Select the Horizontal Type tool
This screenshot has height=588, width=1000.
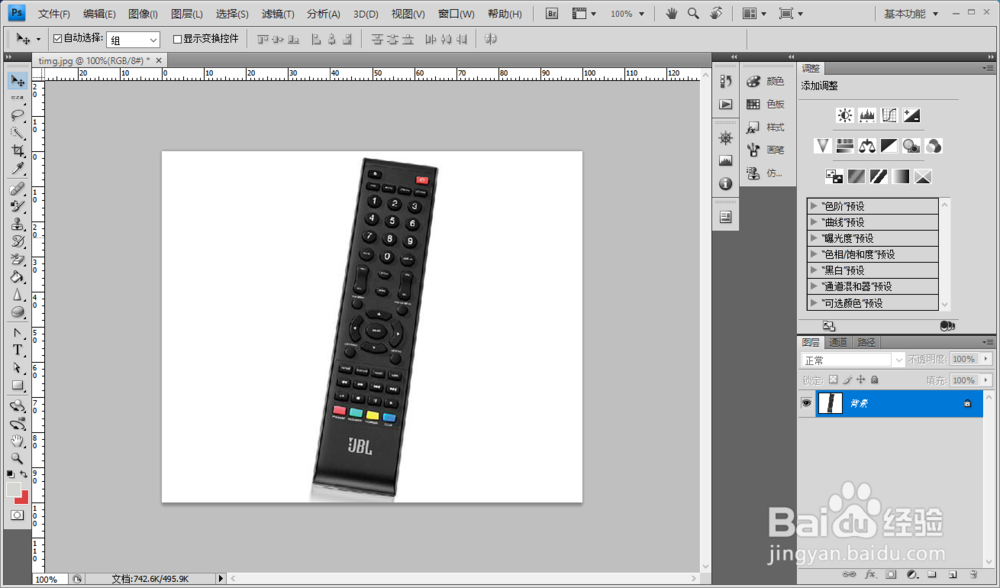click(17, 350)
